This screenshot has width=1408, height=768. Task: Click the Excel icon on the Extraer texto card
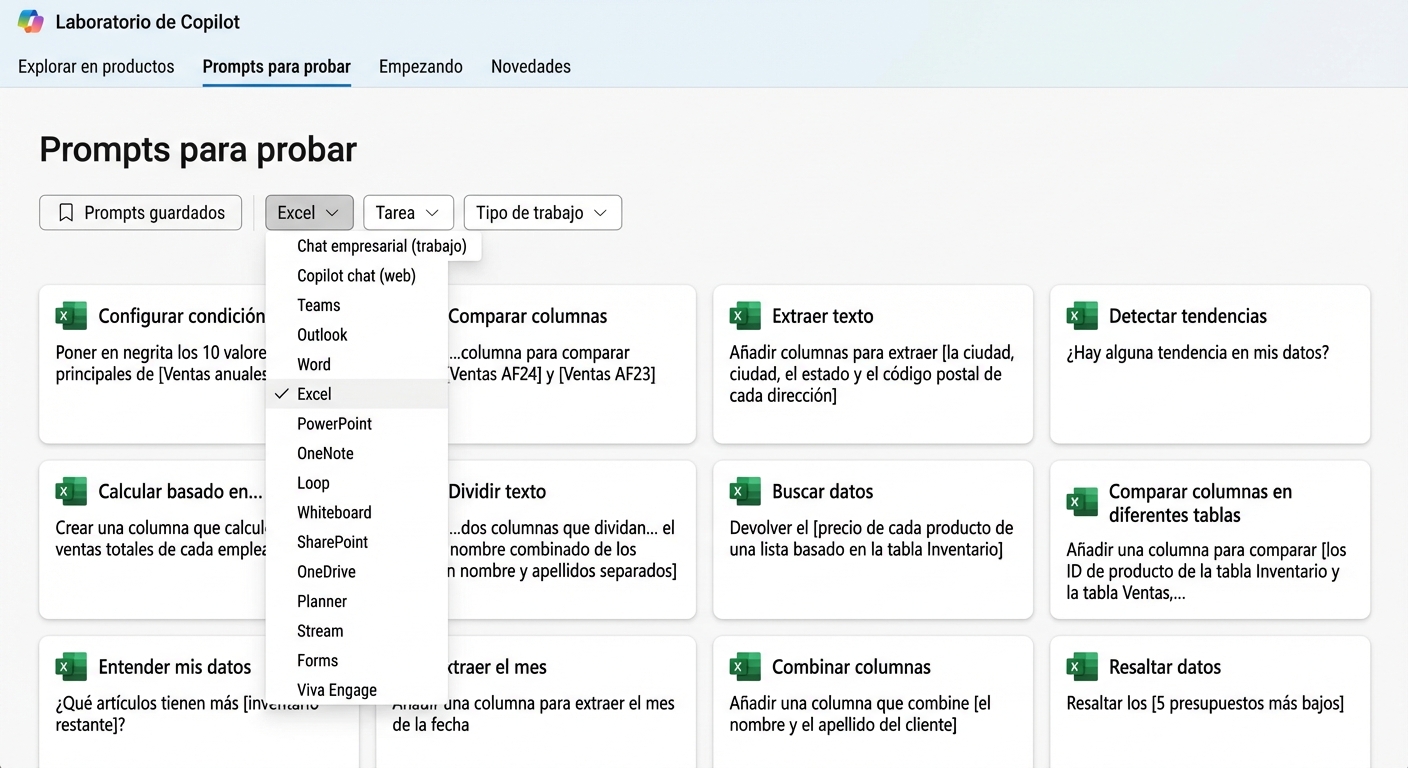pyautogui.click(x=745, y=315)
